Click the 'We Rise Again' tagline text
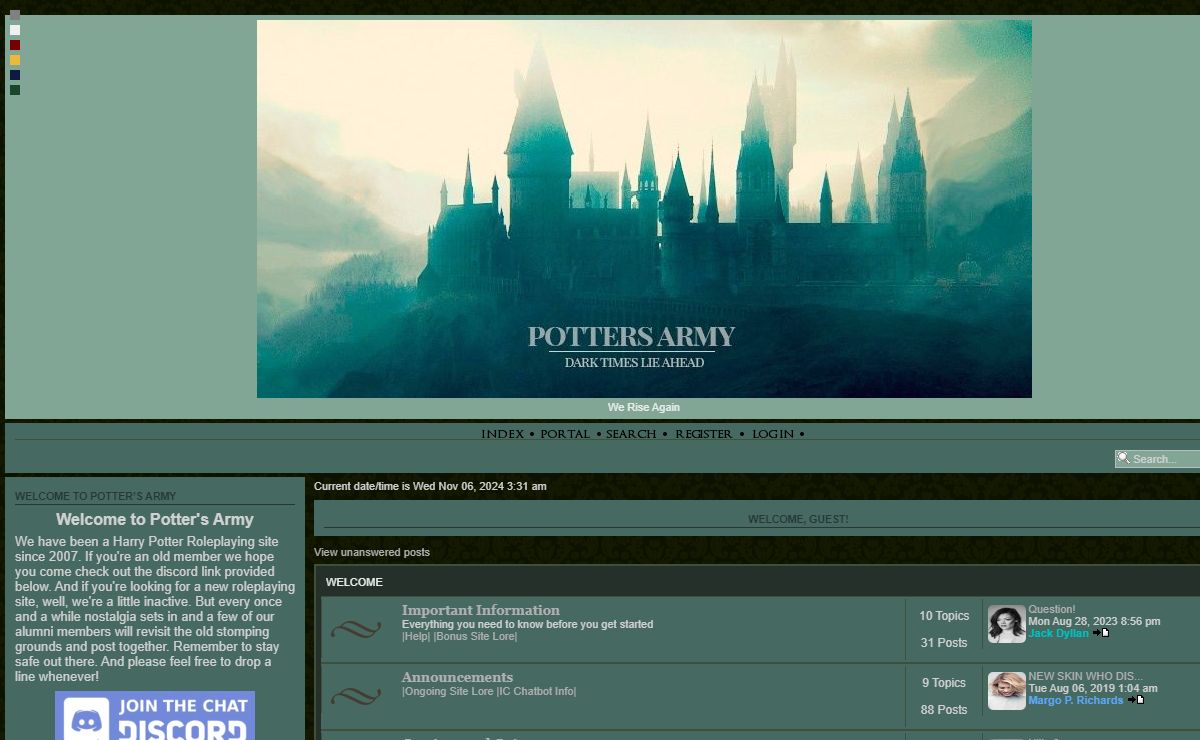The width and height of the screenshot is (1200, 740). tap(644, 407)
